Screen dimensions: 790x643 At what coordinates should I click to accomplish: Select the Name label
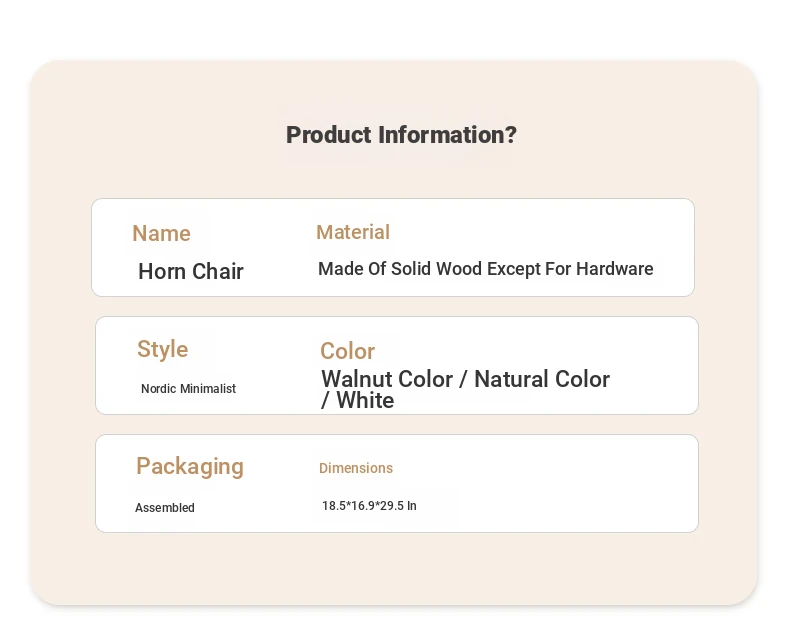[x=161, y=233]
